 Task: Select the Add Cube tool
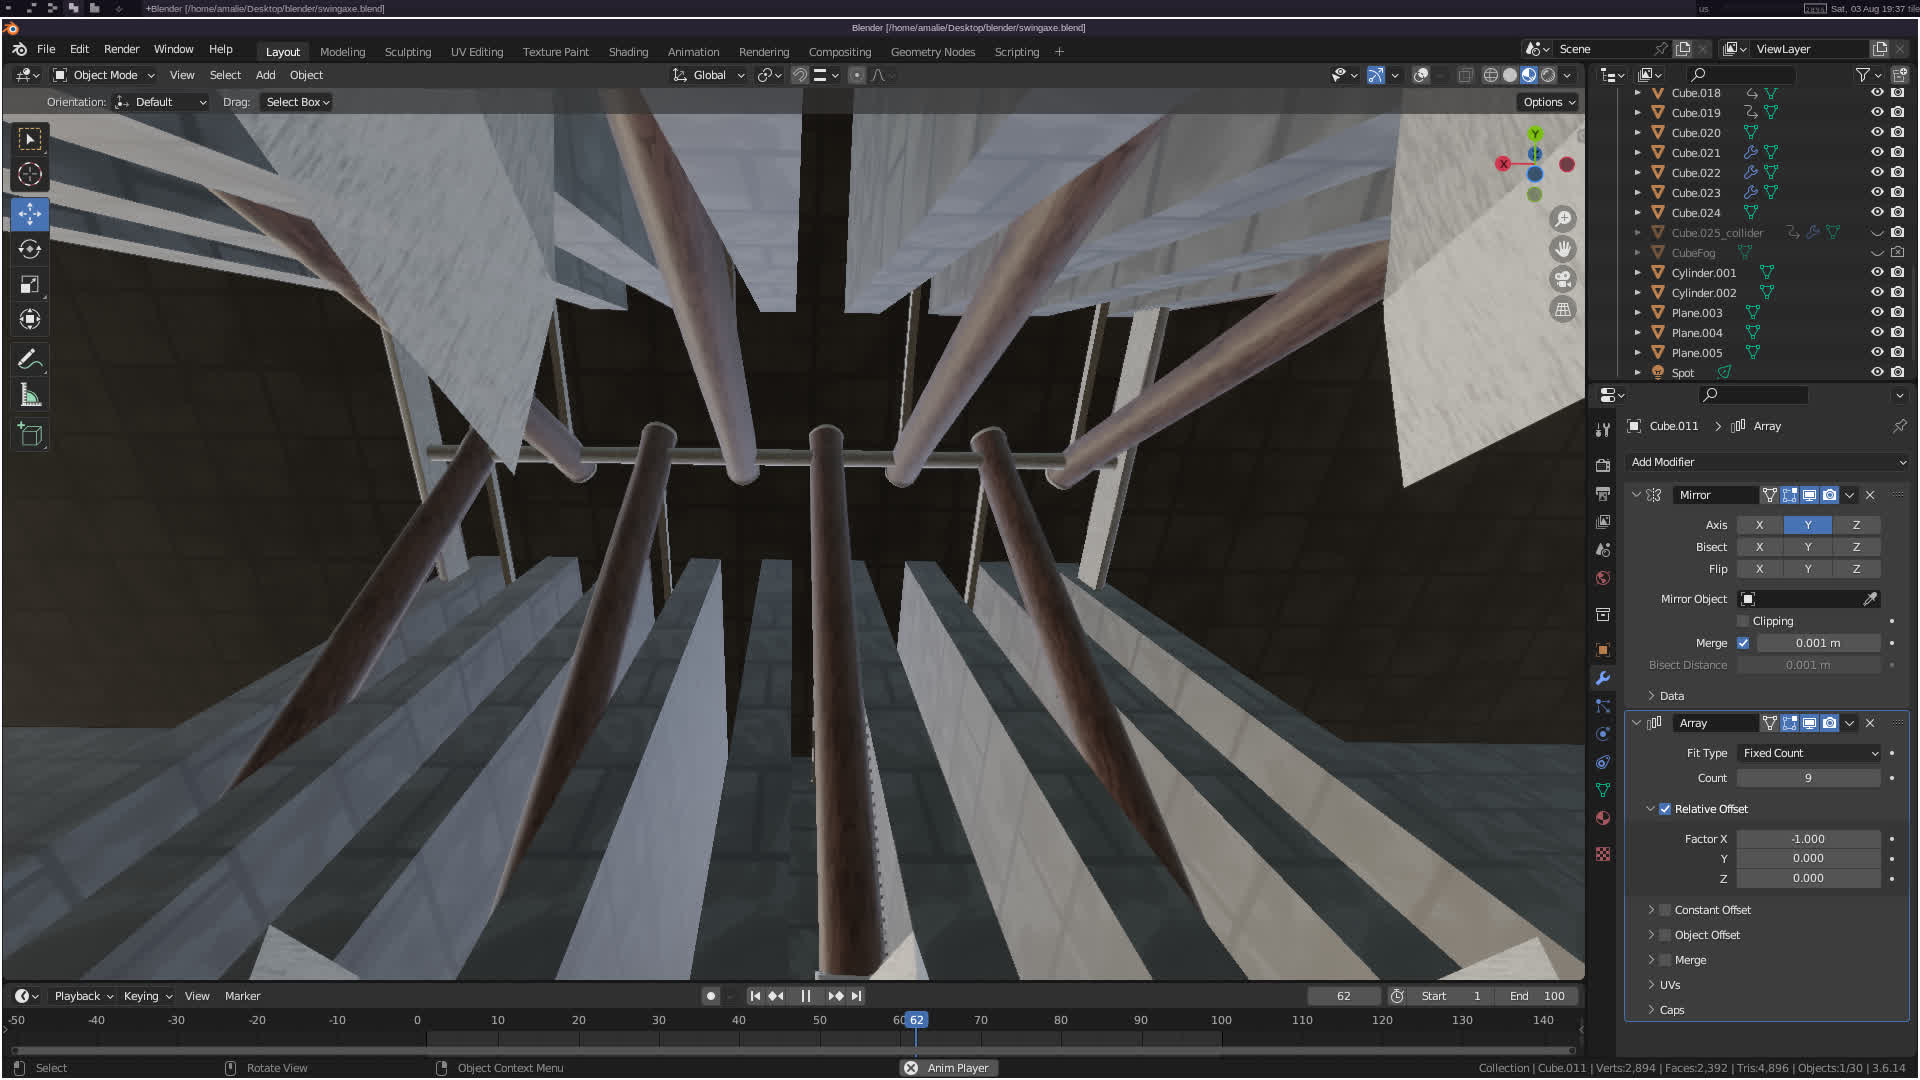30,434
